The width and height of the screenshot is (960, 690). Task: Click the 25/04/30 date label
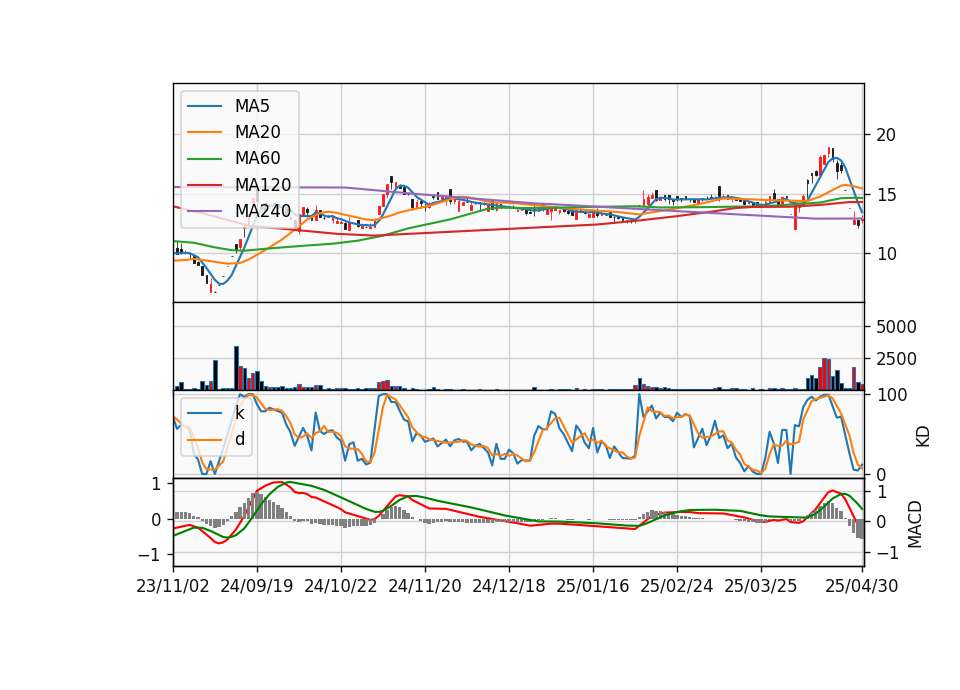[862, 586]
